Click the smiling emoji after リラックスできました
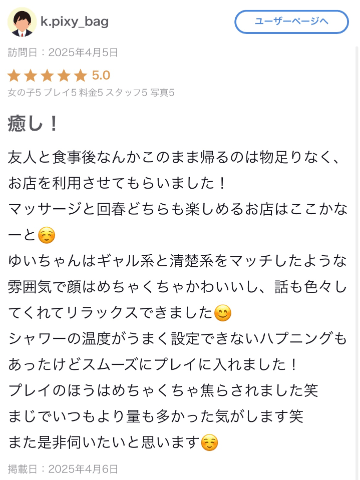 coord(222,313)
